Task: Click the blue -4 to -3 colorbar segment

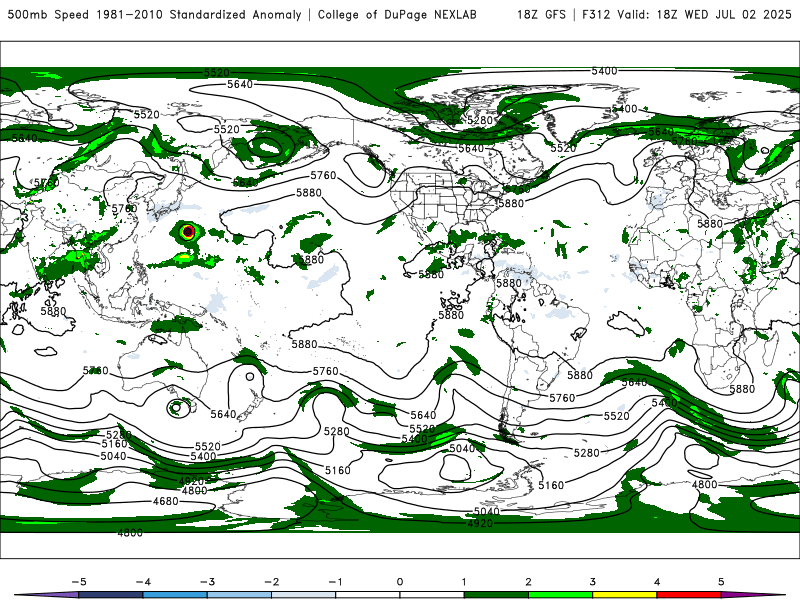Action: click(x=175, y=595)
